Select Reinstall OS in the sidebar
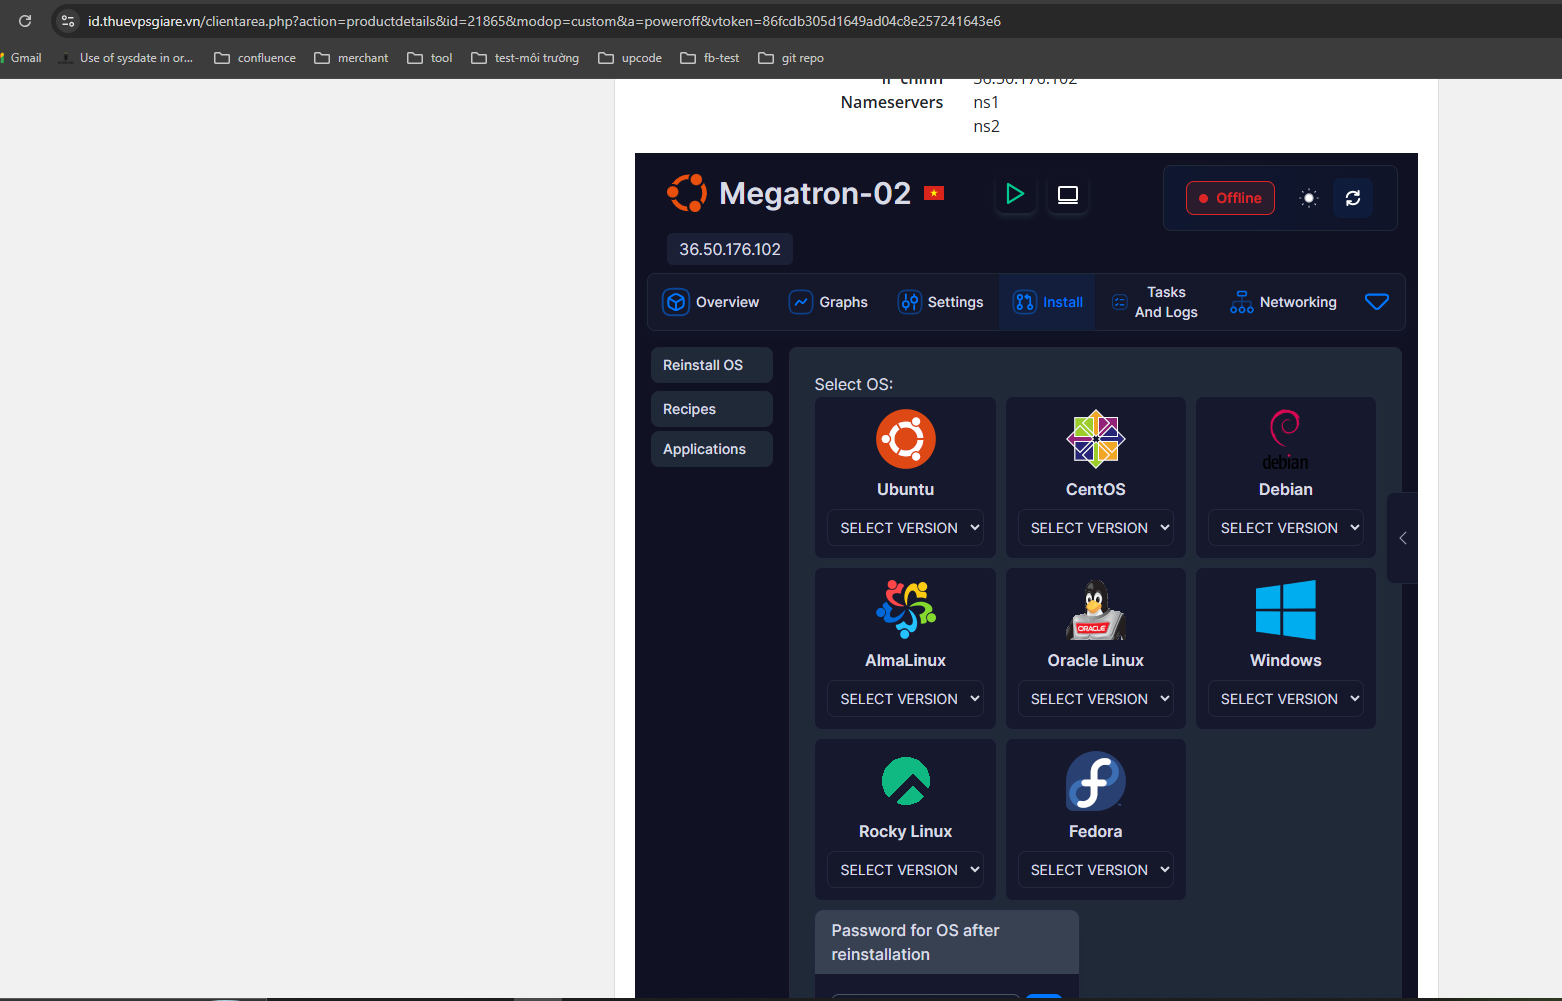The height and width of the screenshot is (1001, 1562). click(712, 365)
